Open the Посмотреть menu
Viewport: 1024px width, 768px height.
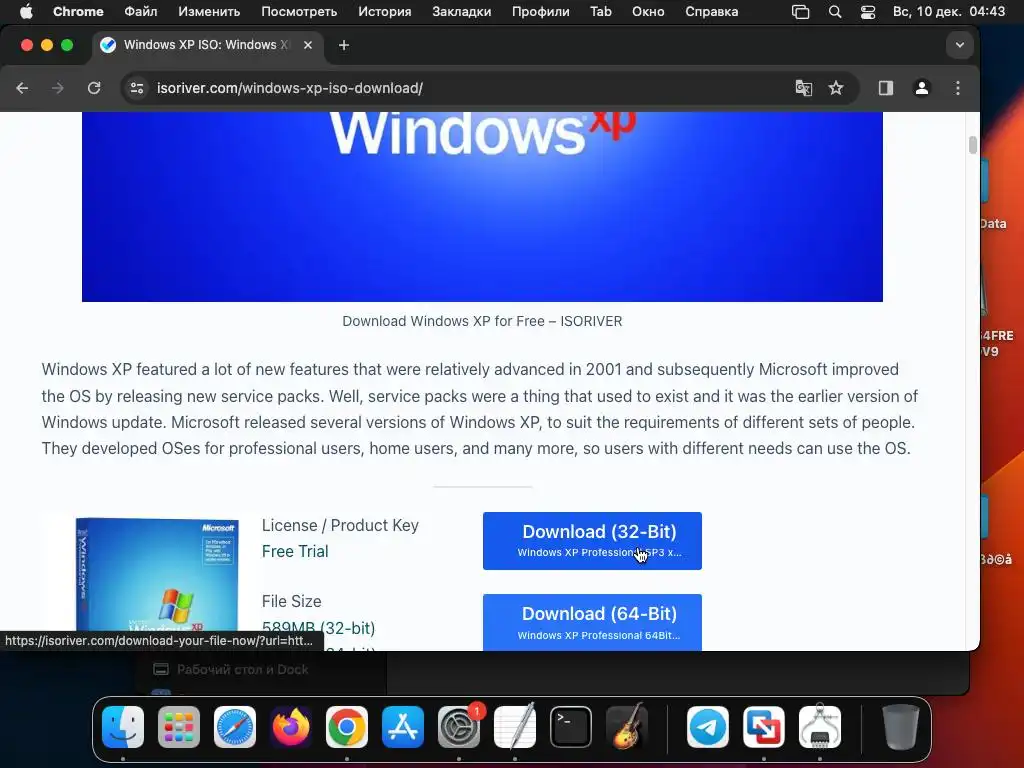tap(299, 12)
